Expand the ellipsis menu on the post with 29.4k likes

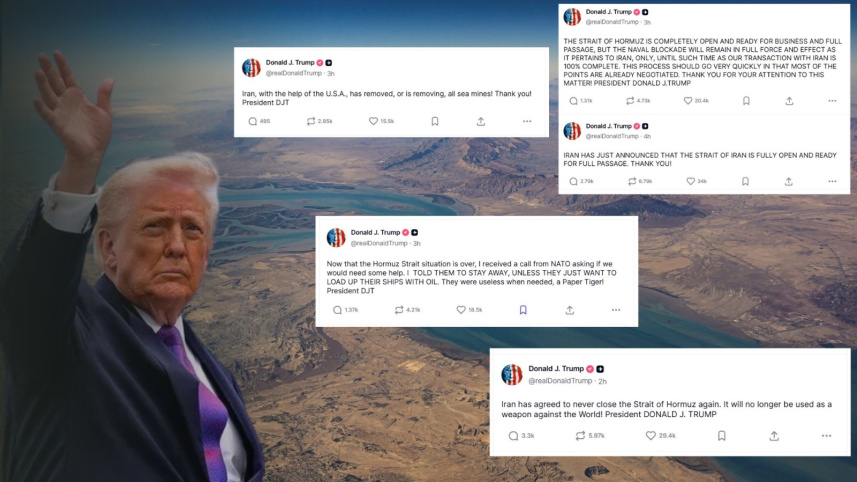[826, 436]
